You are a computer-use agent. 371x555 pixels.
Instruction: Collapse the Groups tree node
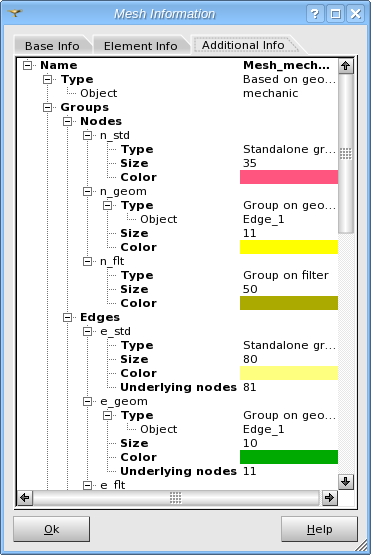47,107
